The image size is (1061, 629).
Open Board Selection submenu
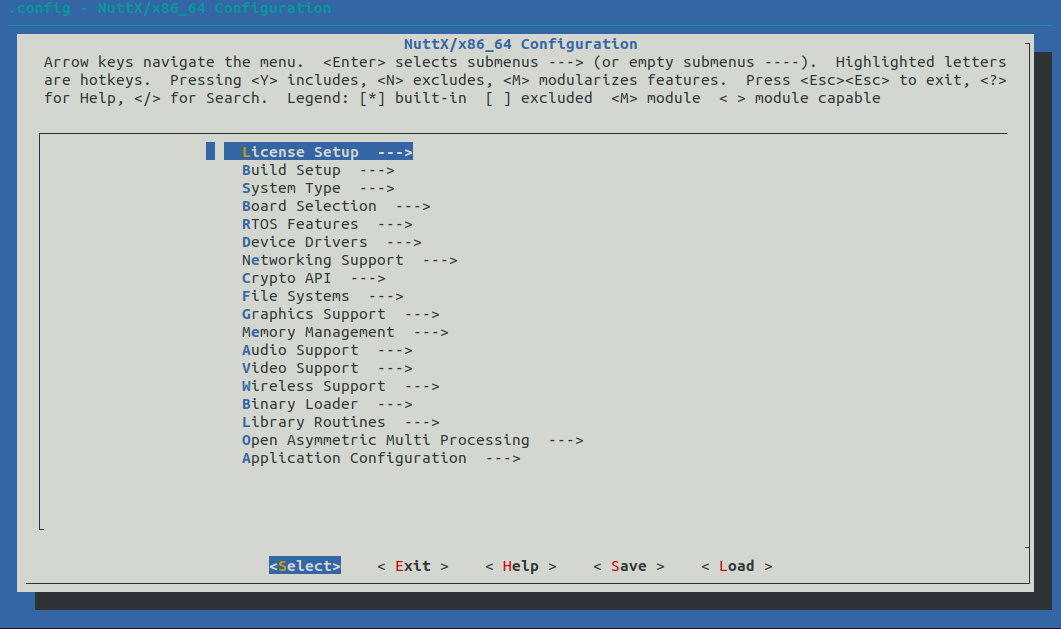pos(336,206)
